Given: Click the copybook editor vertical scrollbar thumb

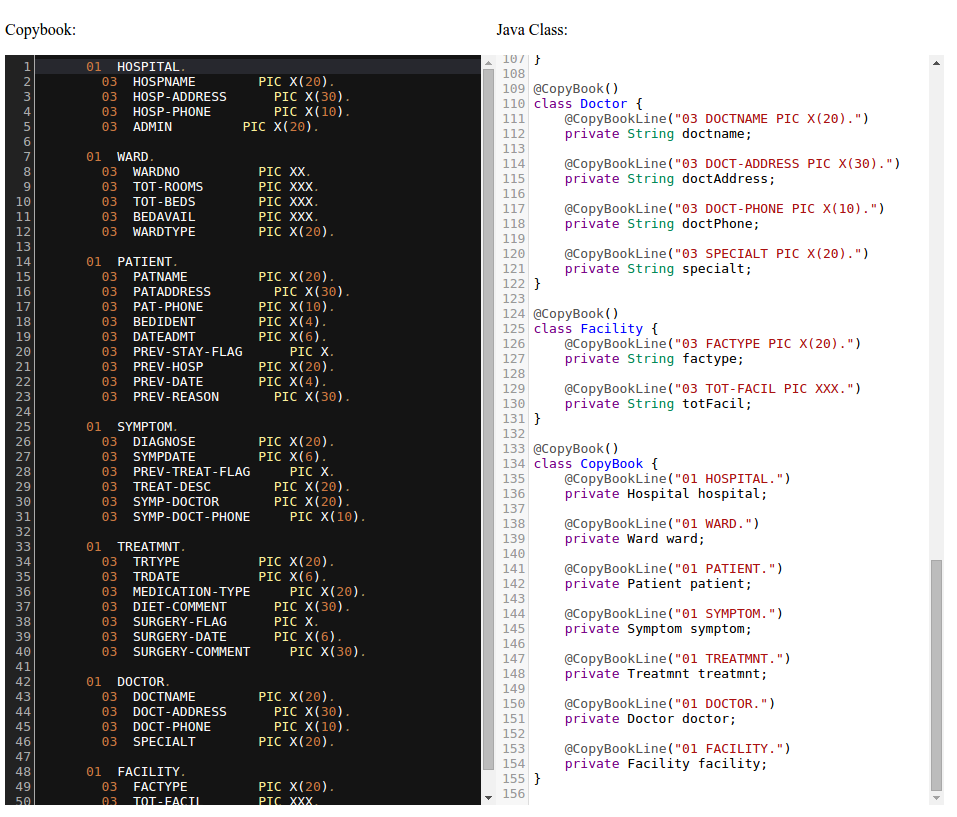Looking at the screenshot, I should pos(488,419).
